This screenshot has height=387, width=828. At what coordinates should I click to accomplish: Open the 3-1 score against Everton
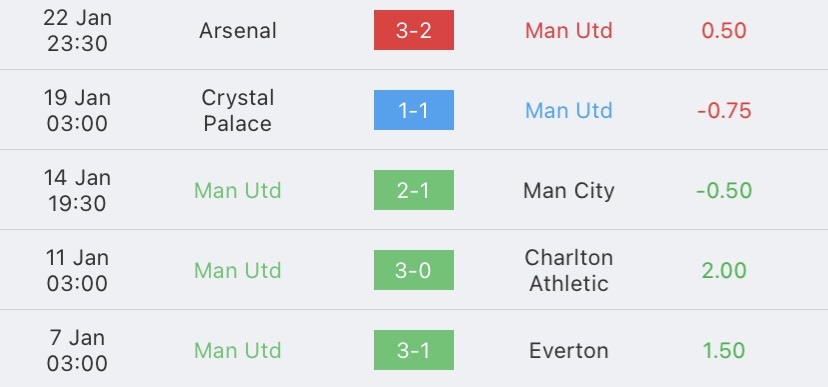413,350
